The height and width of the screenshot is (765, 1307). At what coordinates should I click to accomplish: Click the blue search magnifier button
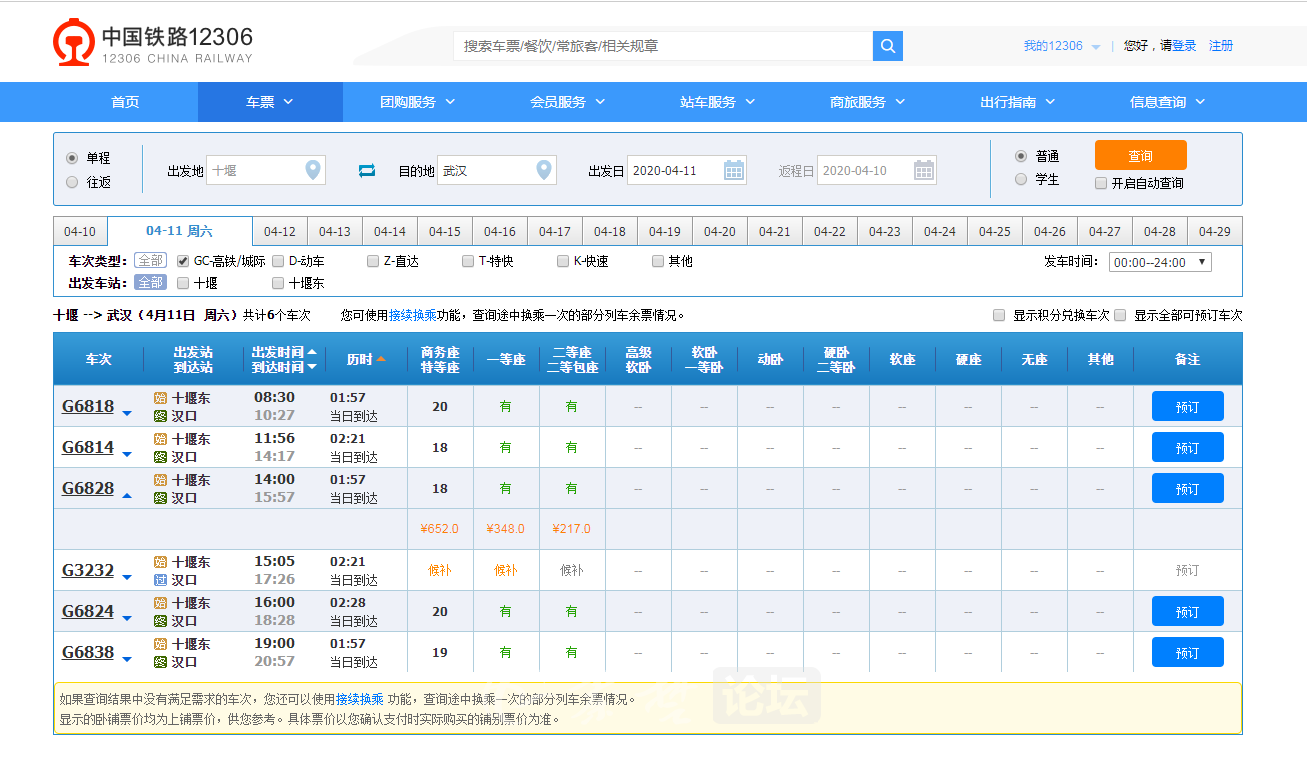coord(888,46)
